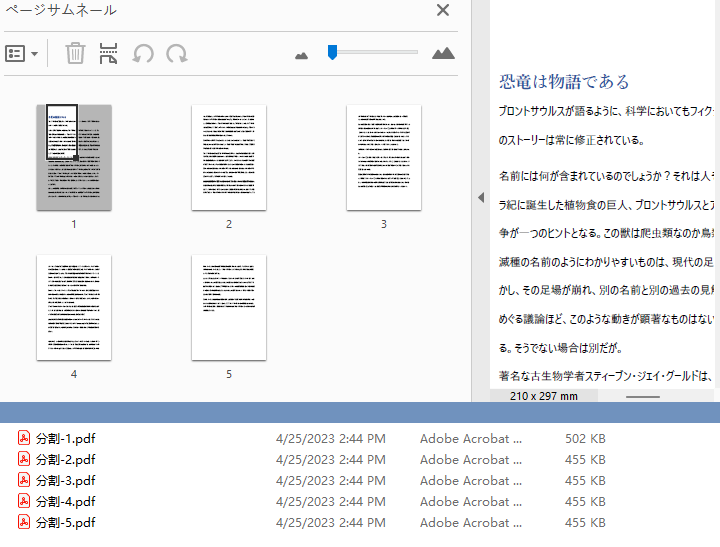Click the 455 KB size of 分割-5.pdf
Screen dimensions: 720x547
[585, 523]
